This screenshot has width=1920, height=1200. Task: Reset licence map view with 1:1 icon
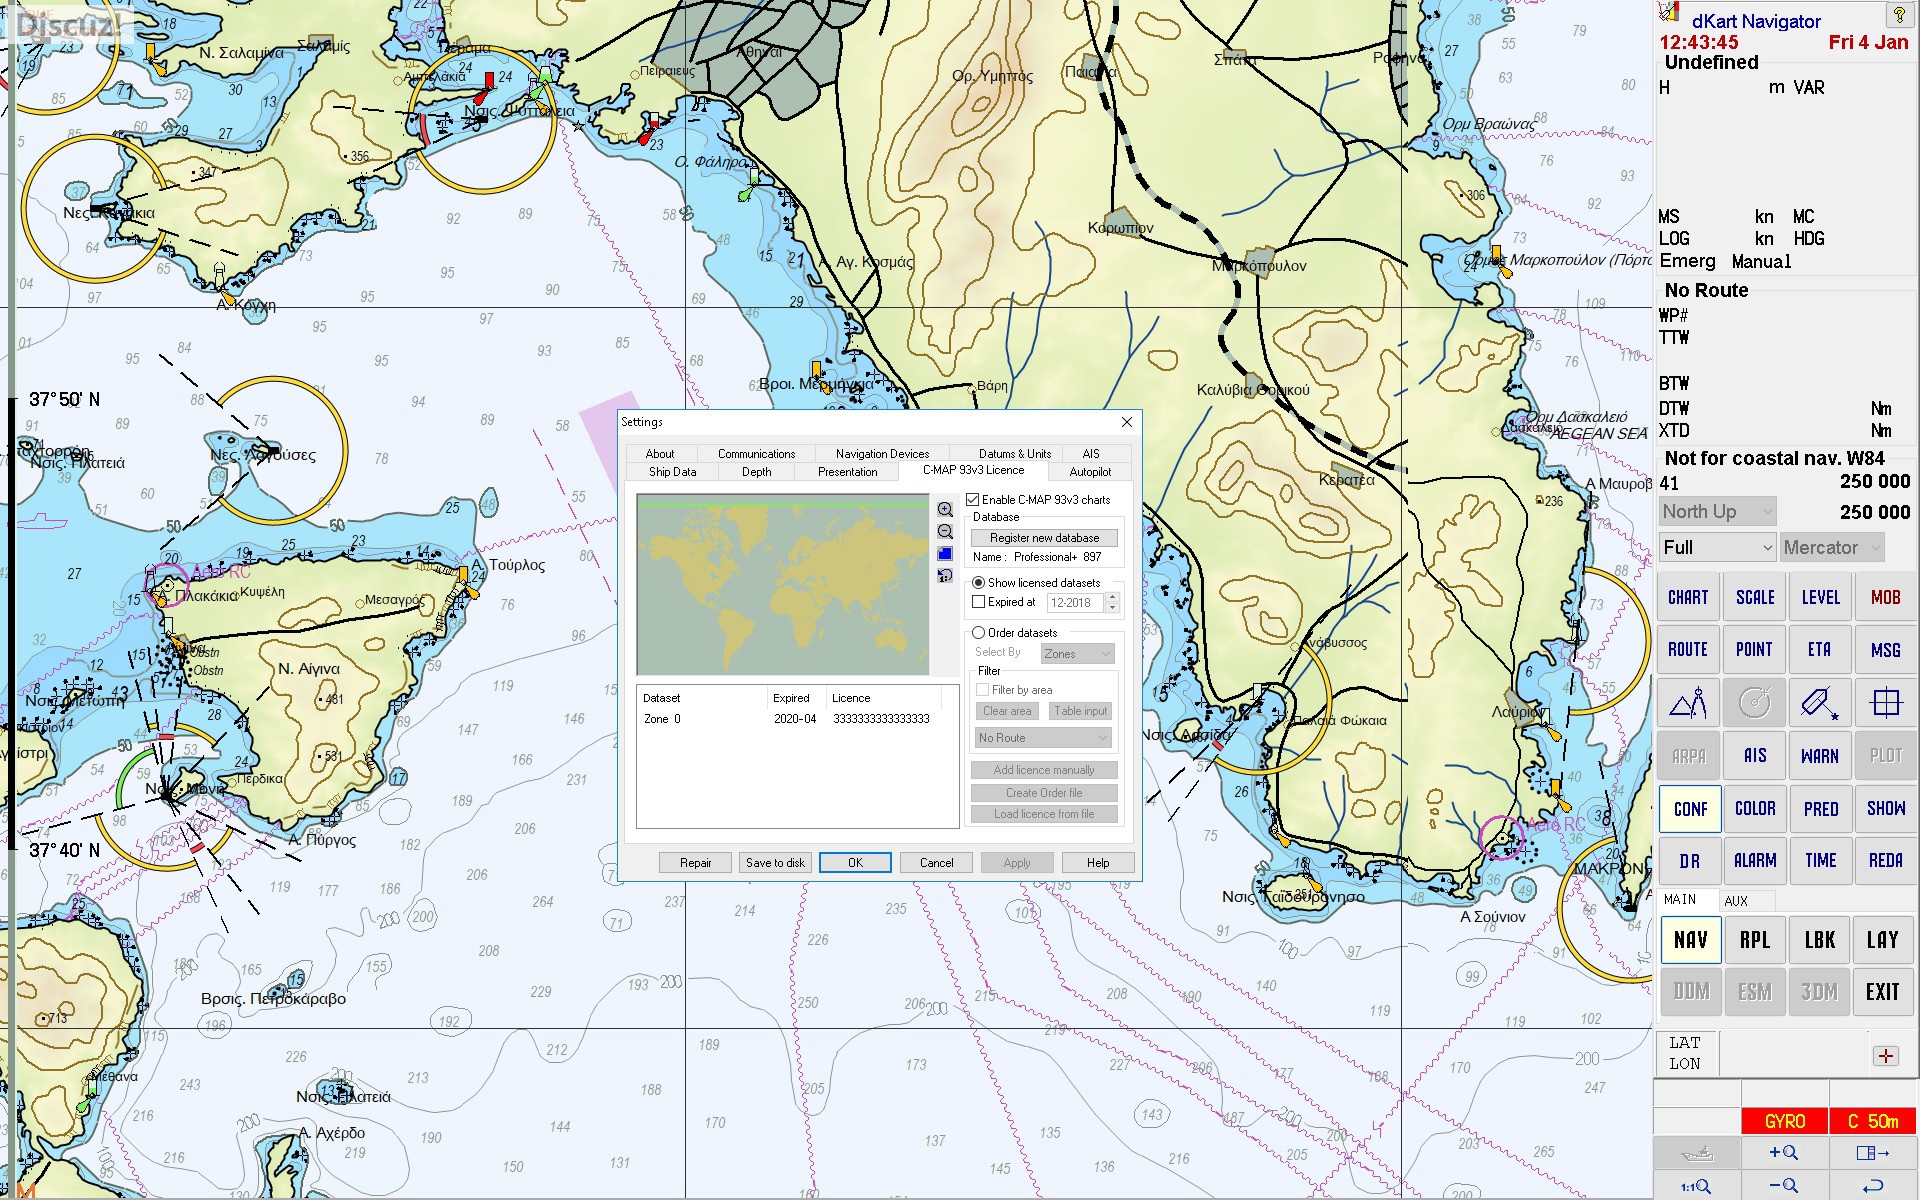tap(945, 575)
